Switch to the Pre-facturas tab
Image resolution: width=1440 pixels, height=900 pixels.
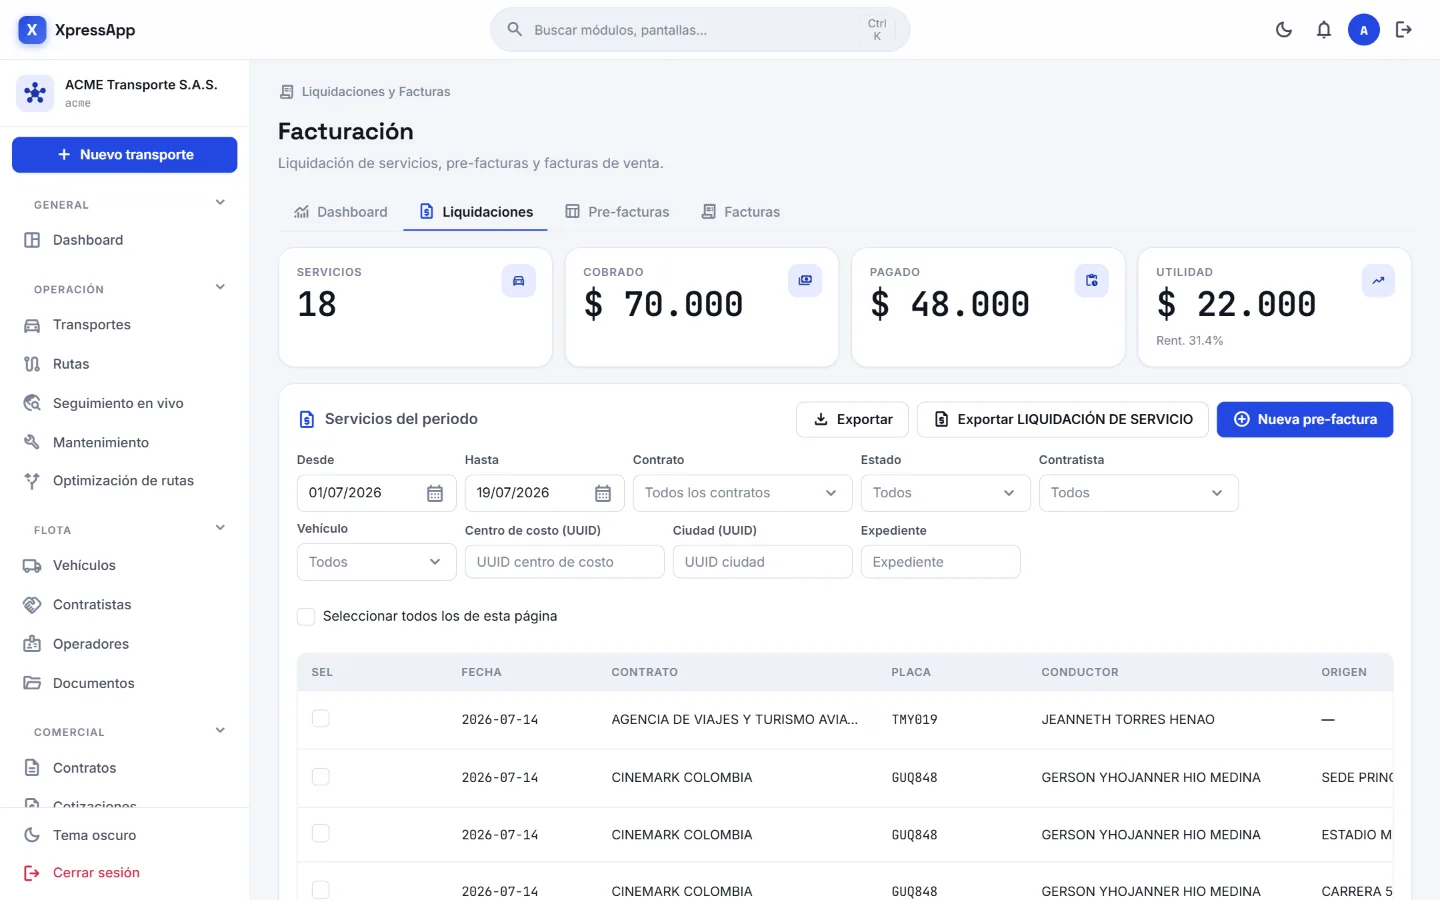click(617, 212)
